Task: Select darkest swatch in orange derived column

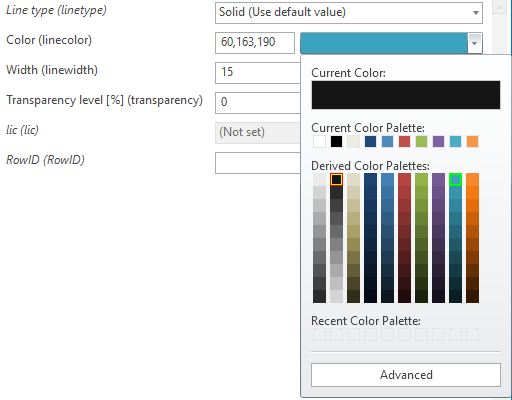Action: pyautogui.click(x=472, y=296)
